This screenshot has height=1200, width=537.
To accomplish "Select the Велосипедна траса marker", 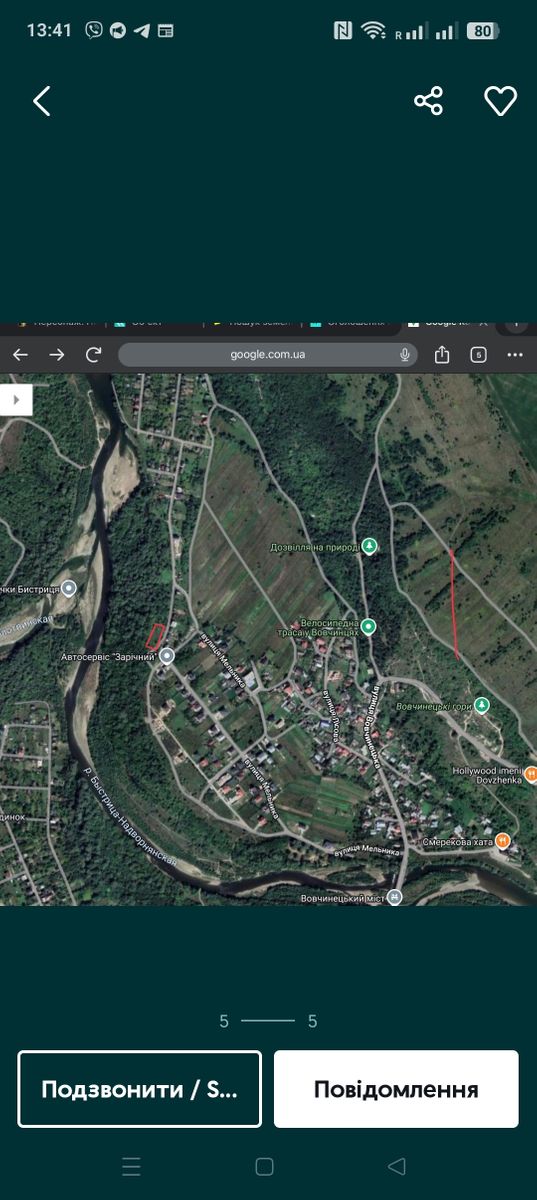I will (368, 627).
